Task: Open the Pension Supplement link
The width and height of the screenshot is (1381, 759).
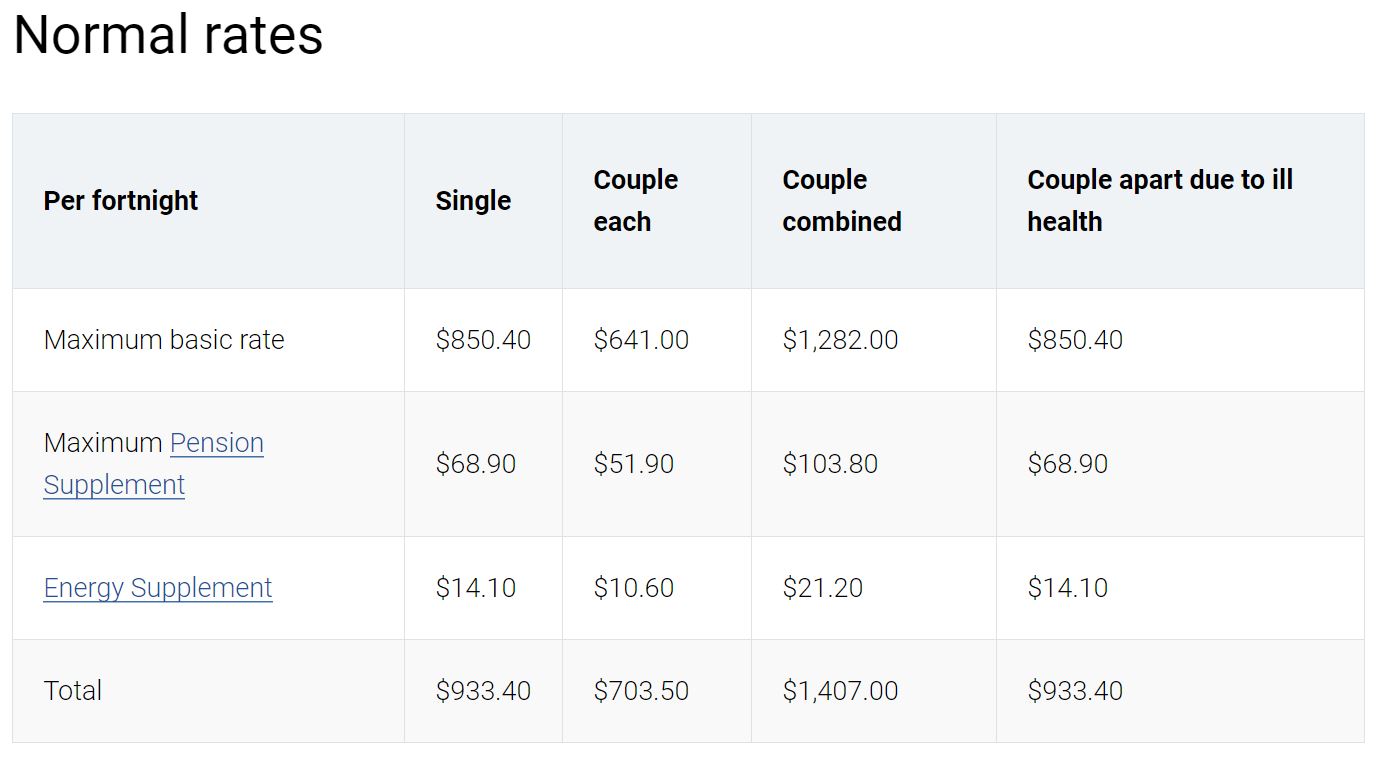Action: (x=154, y=464)
